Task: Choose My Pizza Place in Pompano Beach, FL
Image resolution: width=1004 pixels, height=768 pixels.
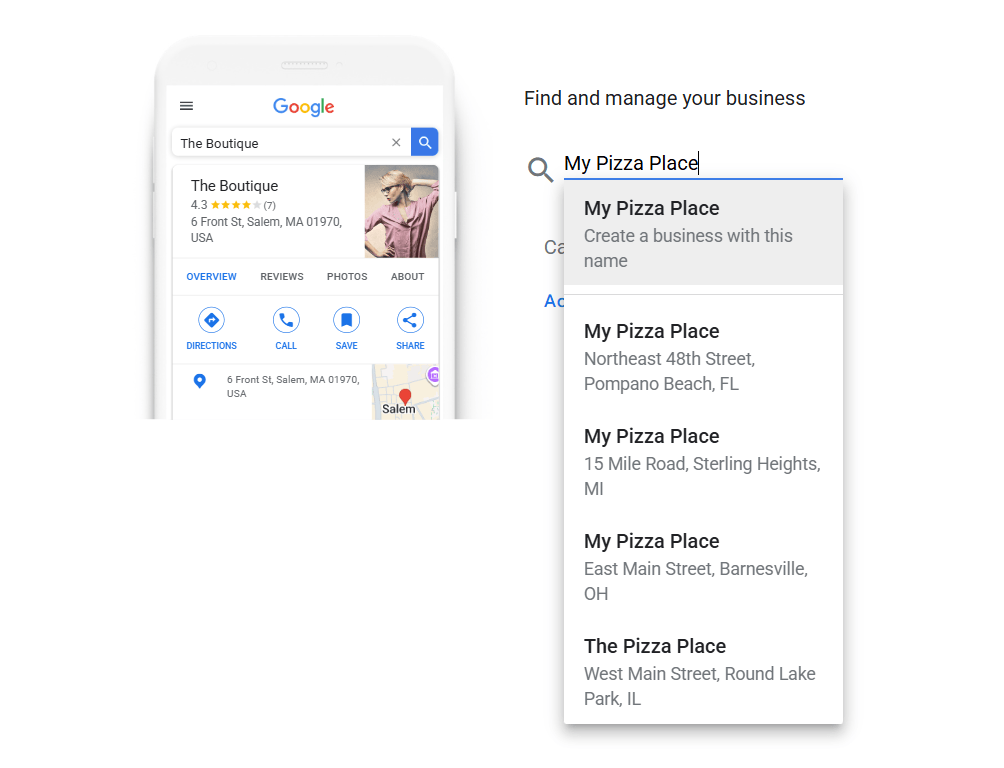Action: (703, 357)
